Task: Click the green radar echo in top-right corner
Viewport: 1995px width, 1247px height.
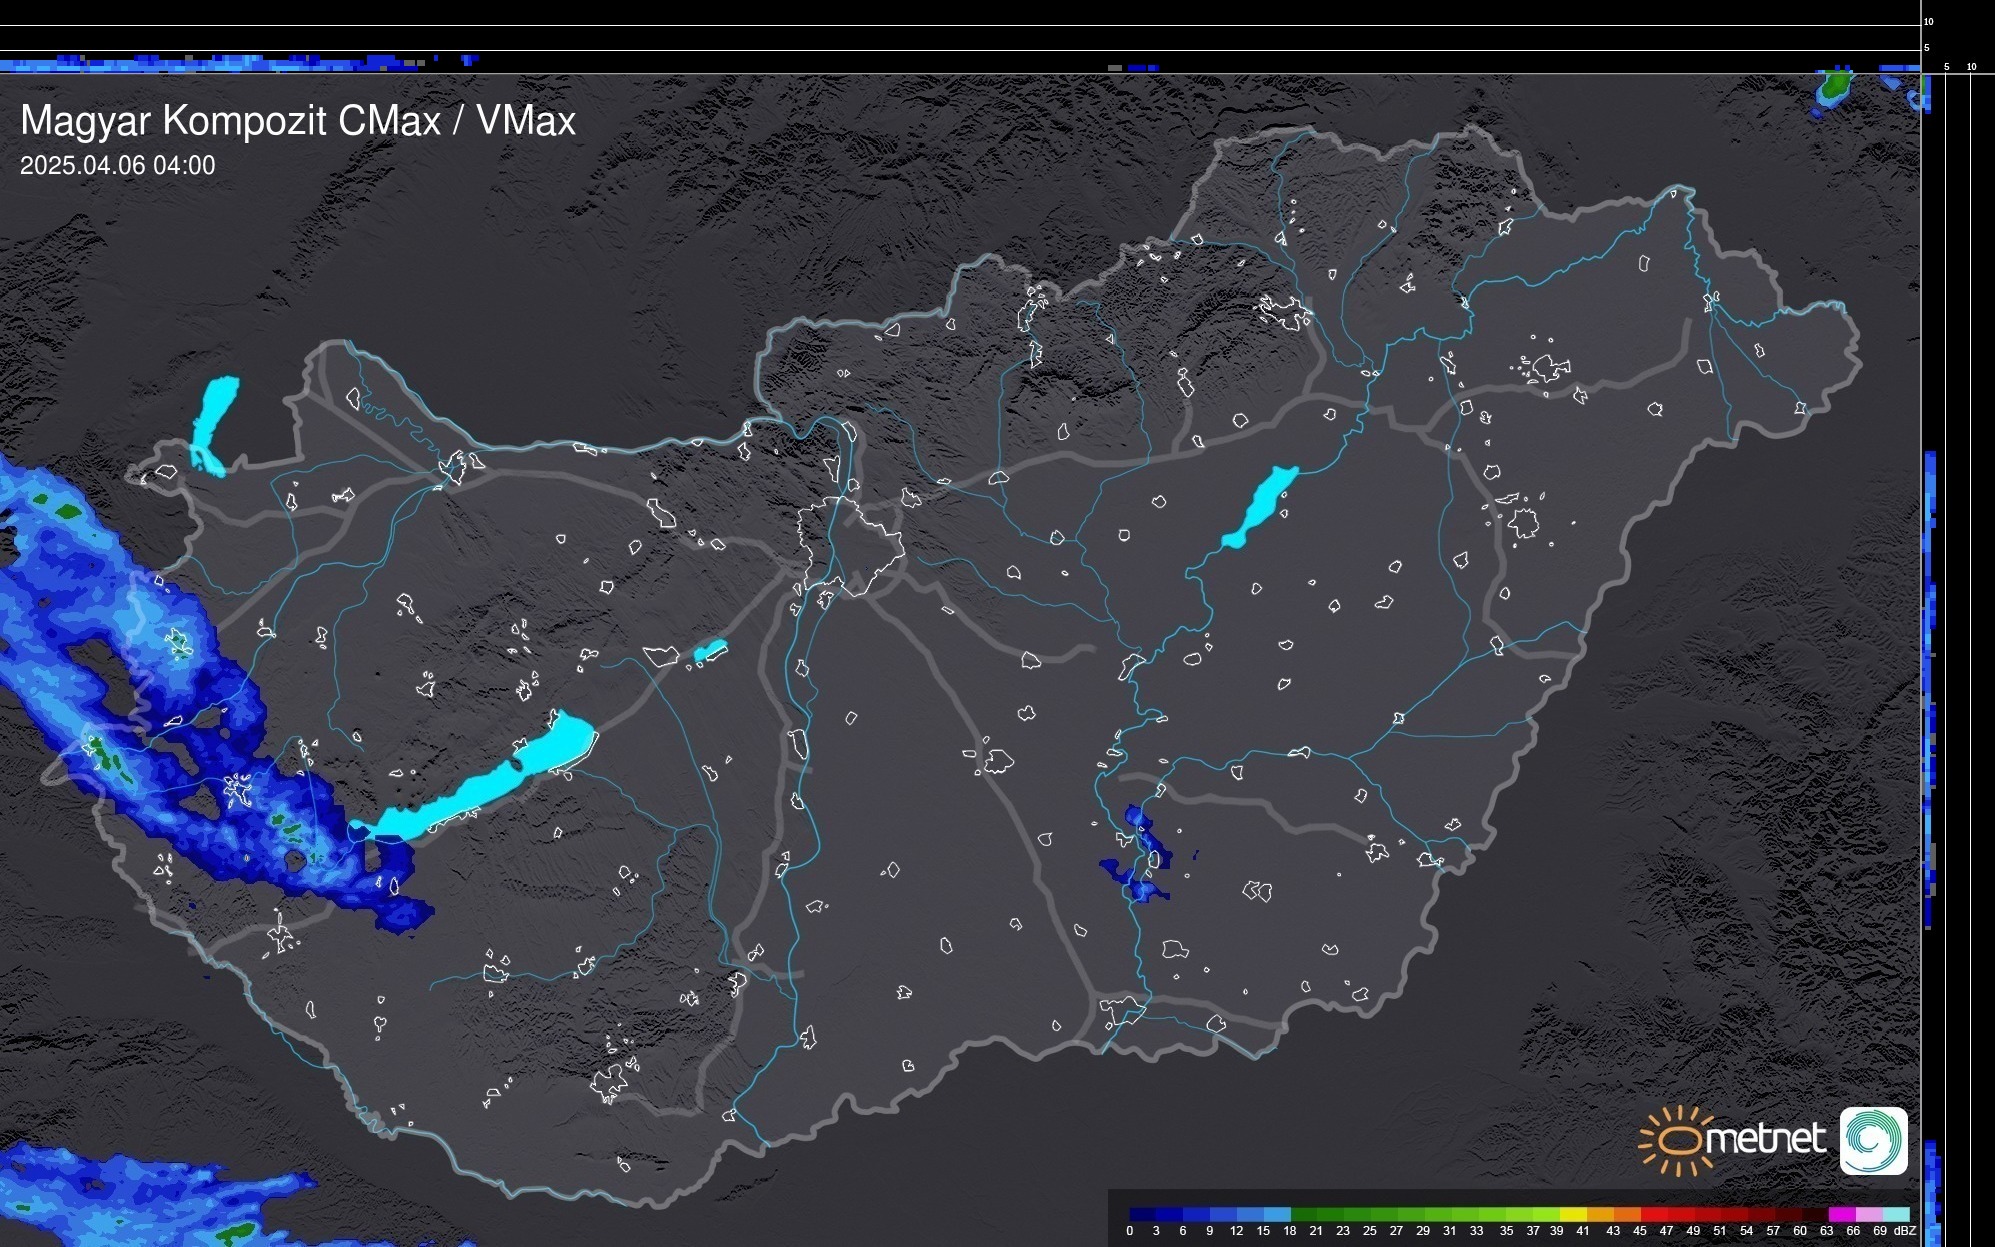Action: point(1836,86)
